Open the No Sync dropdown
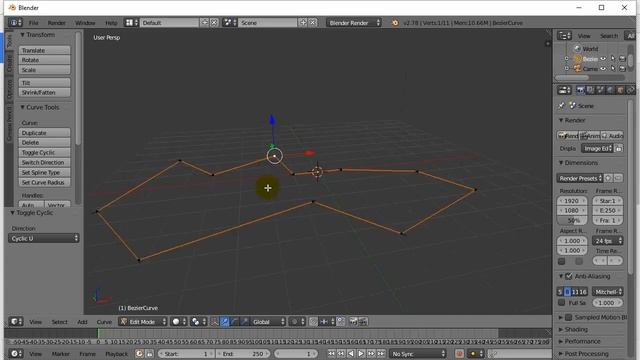640x360 pixels. [418, 354]
